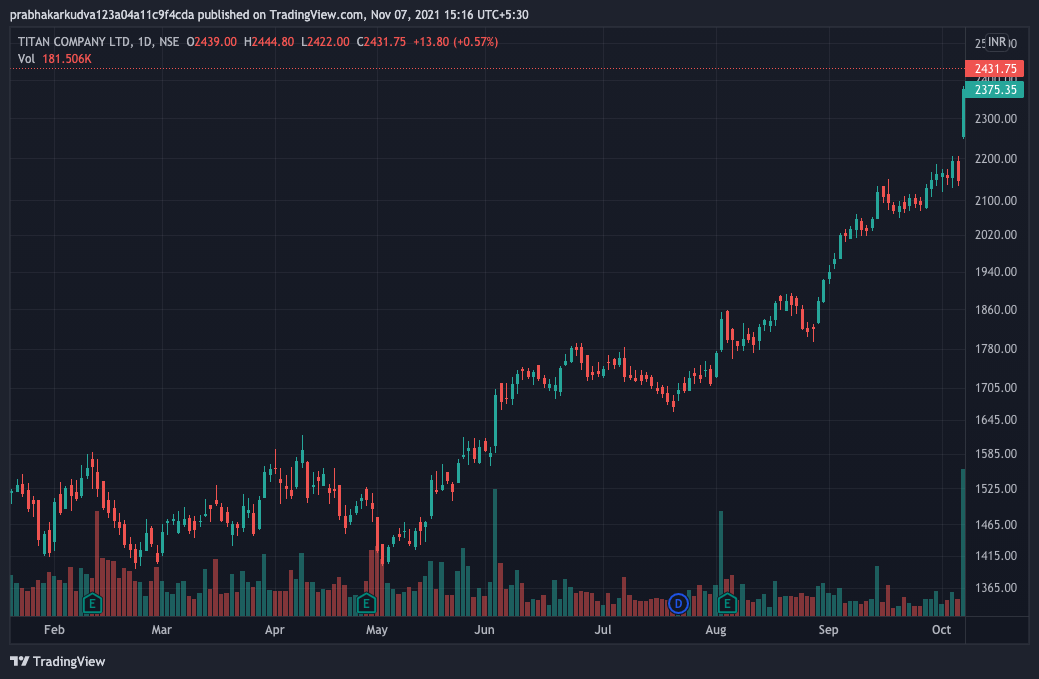Click the TradingView logo at the bottom
Viewport: 1039px width, 679px height.
58,661
